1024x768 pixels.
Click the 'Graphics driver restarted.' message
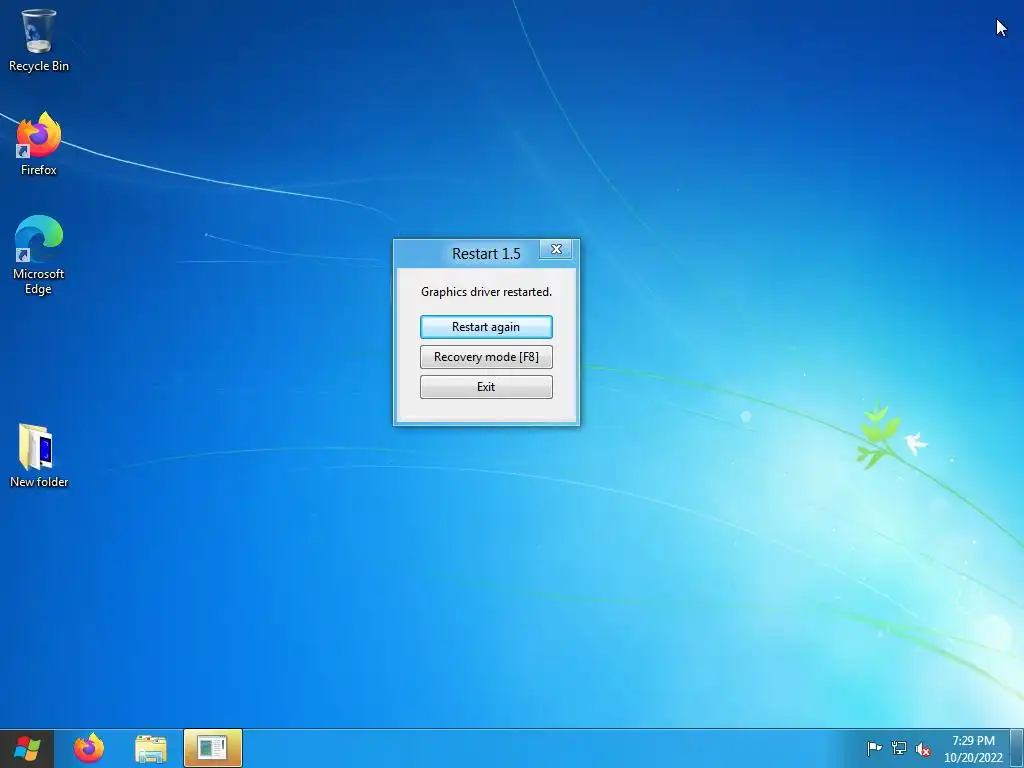click(486, 292)
